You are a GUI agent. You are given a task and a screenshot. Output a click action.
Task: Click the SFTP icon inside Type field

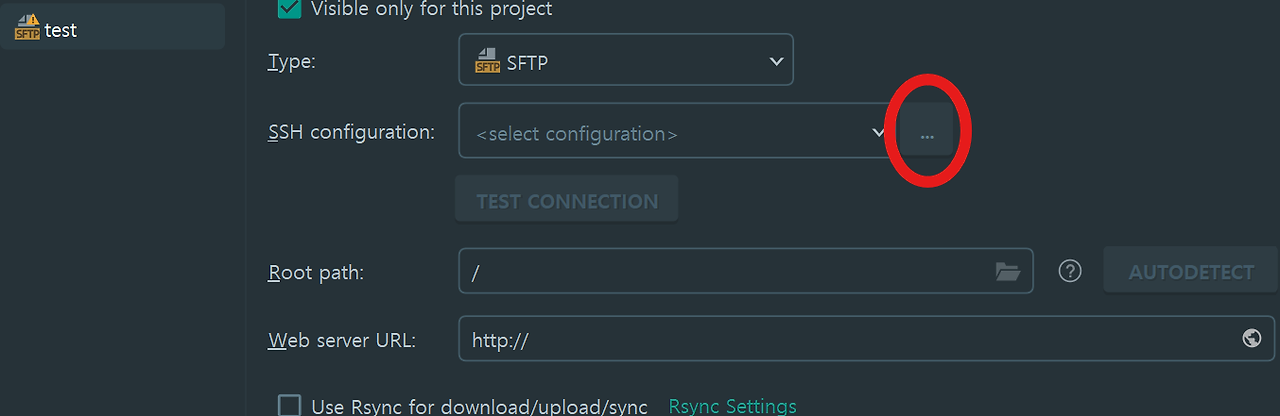(x=487, y=62)
